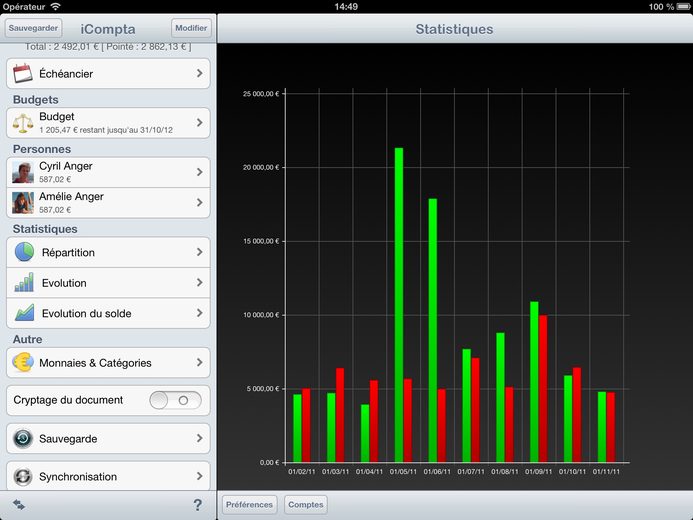The image size is (693, 520).
Task: Open Evolution via its chevron
Action: [200, 282]
